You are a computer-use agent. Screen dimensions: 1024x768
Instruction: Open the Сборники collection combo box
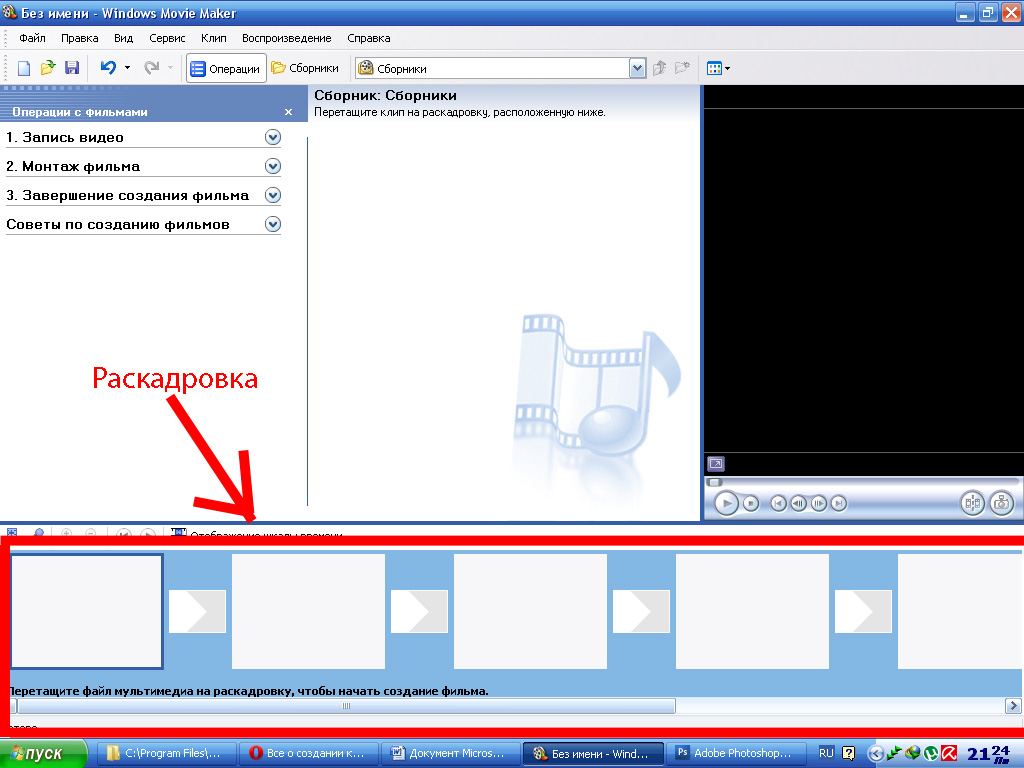tap(501, 68)
